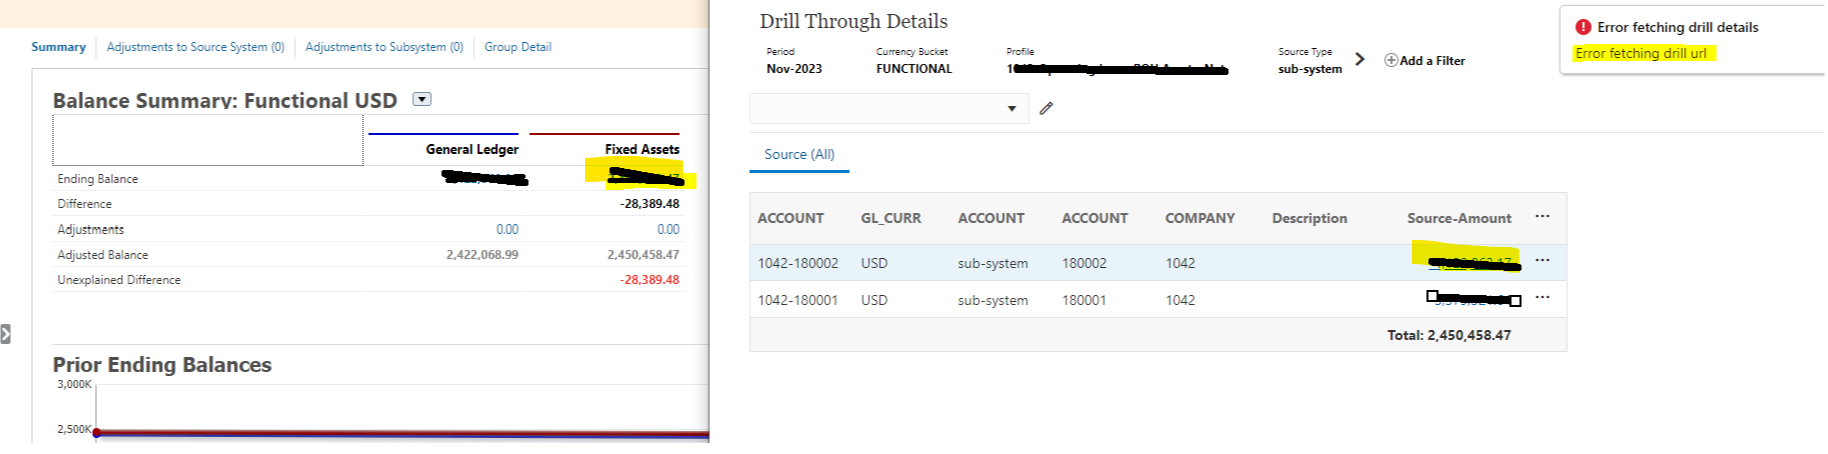
Task: Open the Summary tab
Action: 58,47
